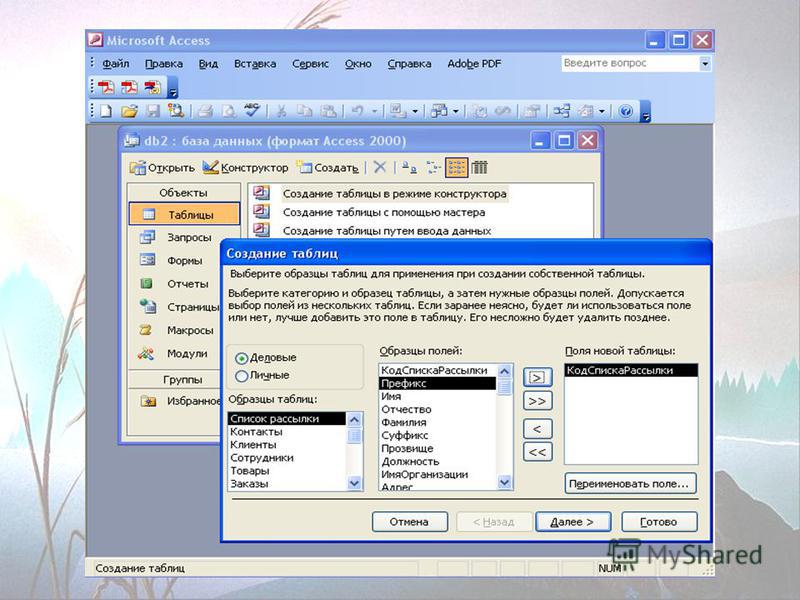Click the Переименовать поле button

click(x=630, y=484)
